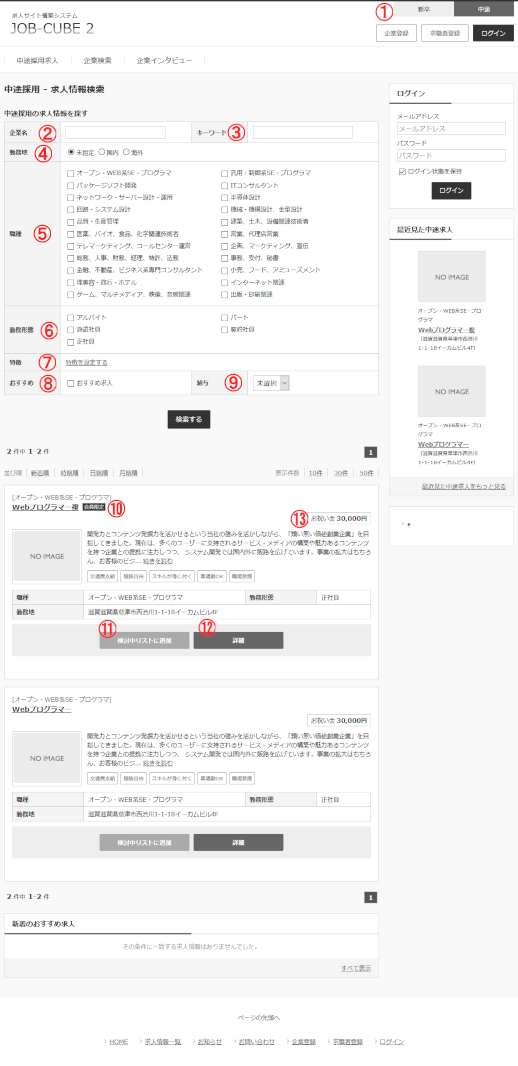Click the 会員限定 badge beside Webプログラマー
This screenshot has height=1066, width=518.
point(92,507)
